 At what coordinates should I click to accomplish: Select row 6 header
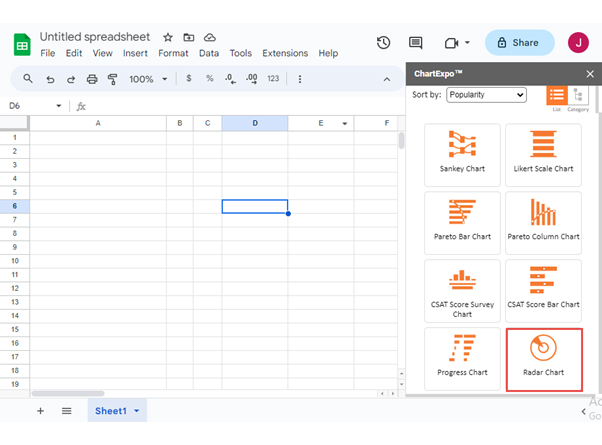coord(15,206)
